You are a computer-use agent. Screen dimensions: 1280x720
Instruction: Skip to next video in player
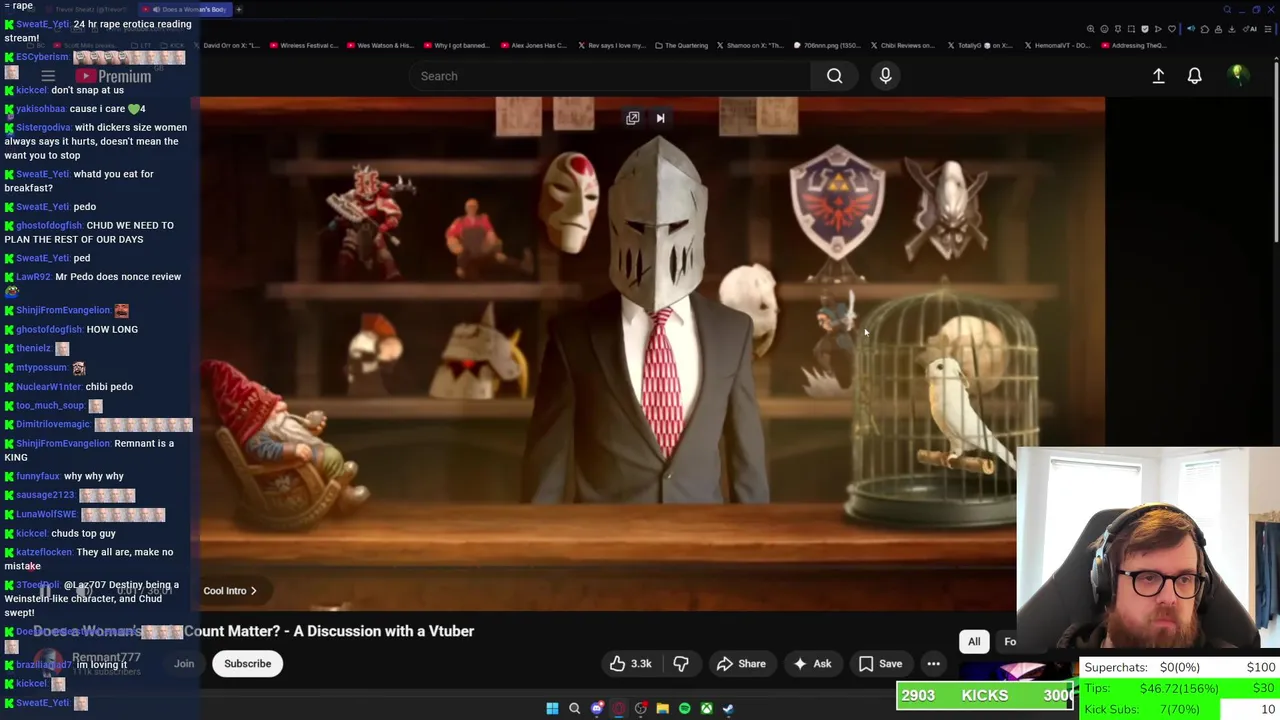[660, 118]
